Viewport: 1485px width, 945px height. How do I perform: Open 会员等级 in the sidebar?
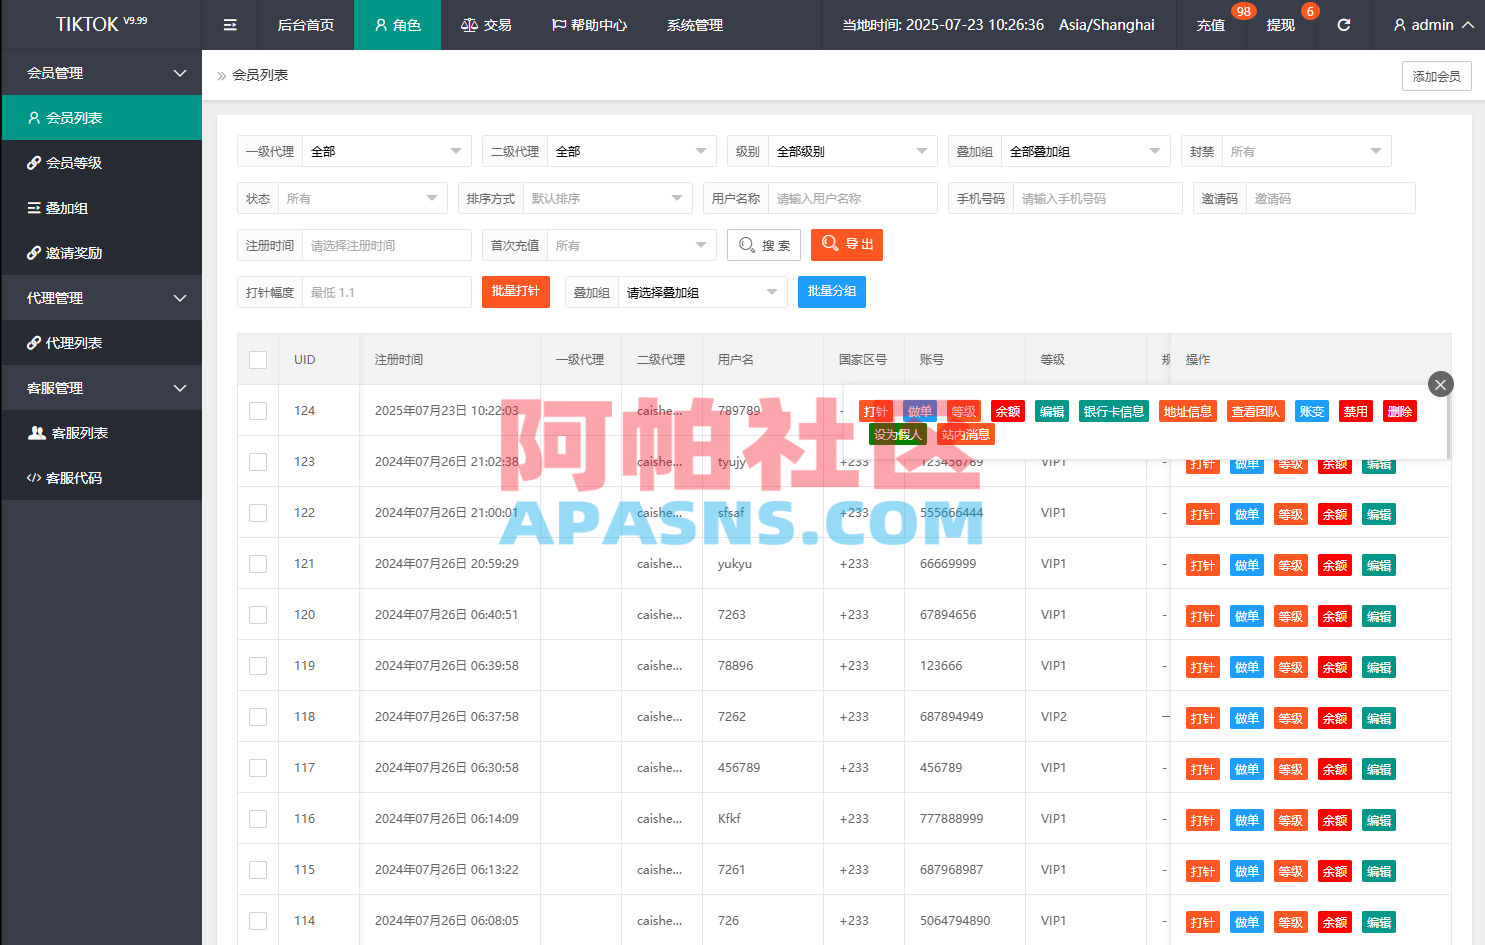(101, 163)
